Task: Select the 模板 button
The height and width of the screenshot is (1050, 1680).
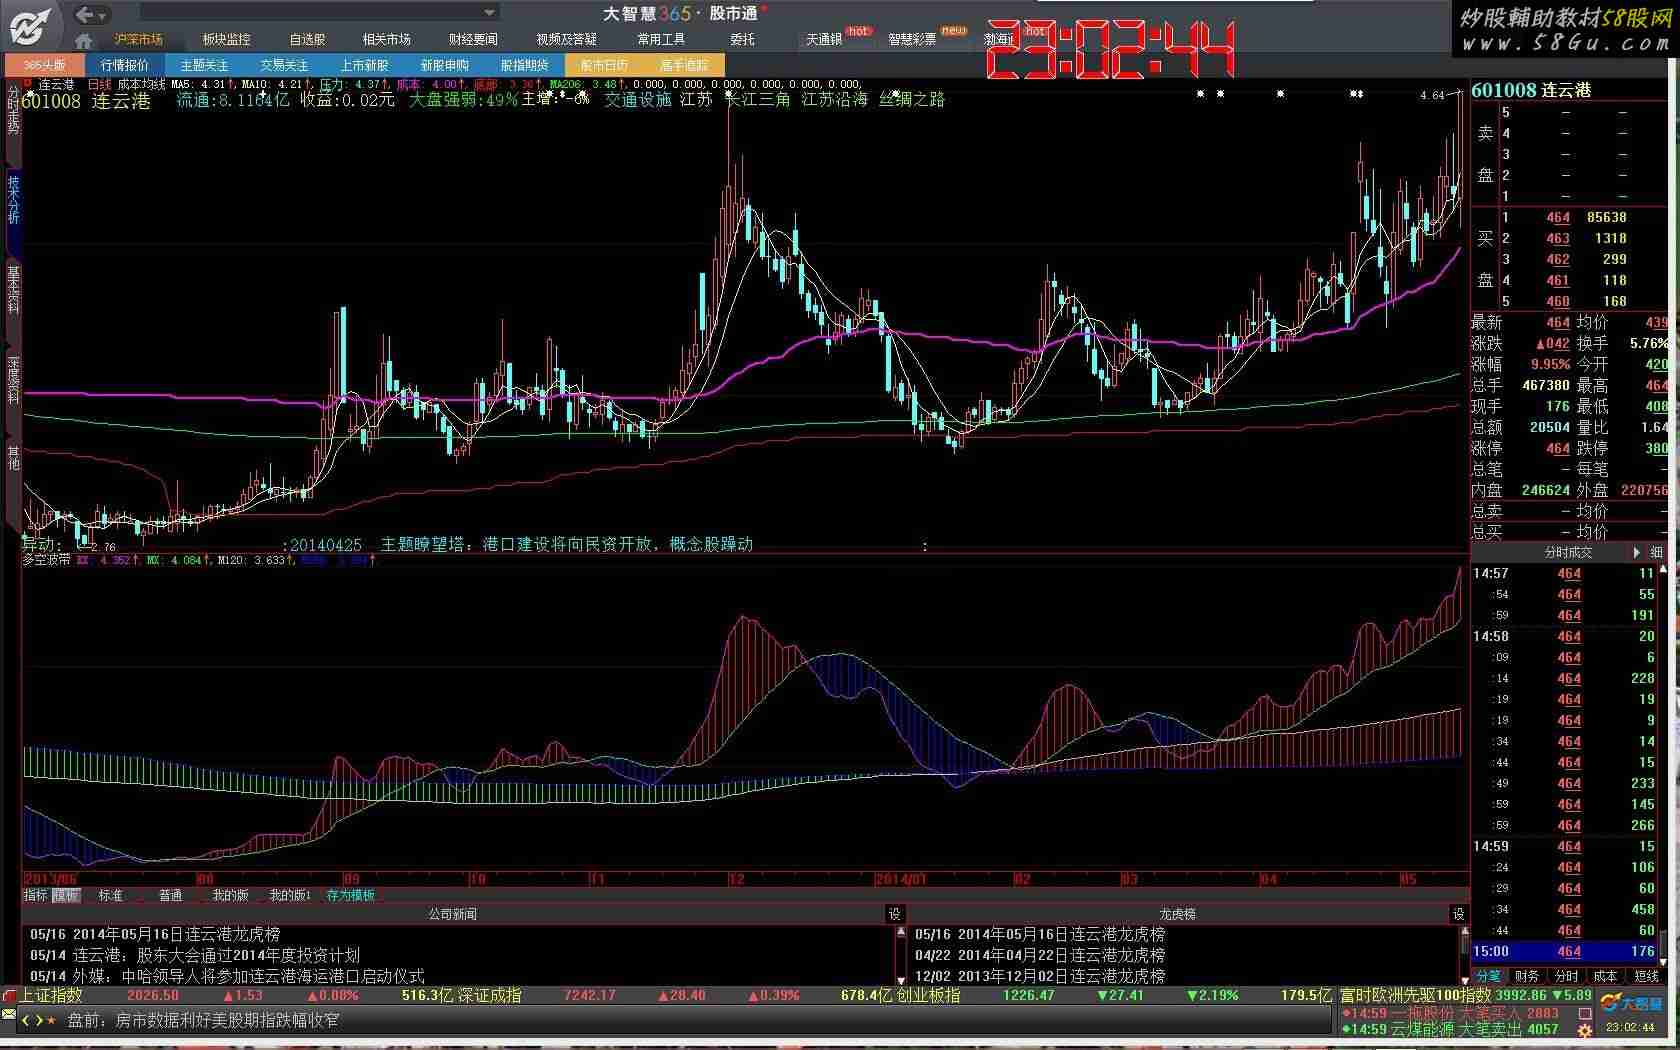Action: pyautogui.click(x=66, y=895)
